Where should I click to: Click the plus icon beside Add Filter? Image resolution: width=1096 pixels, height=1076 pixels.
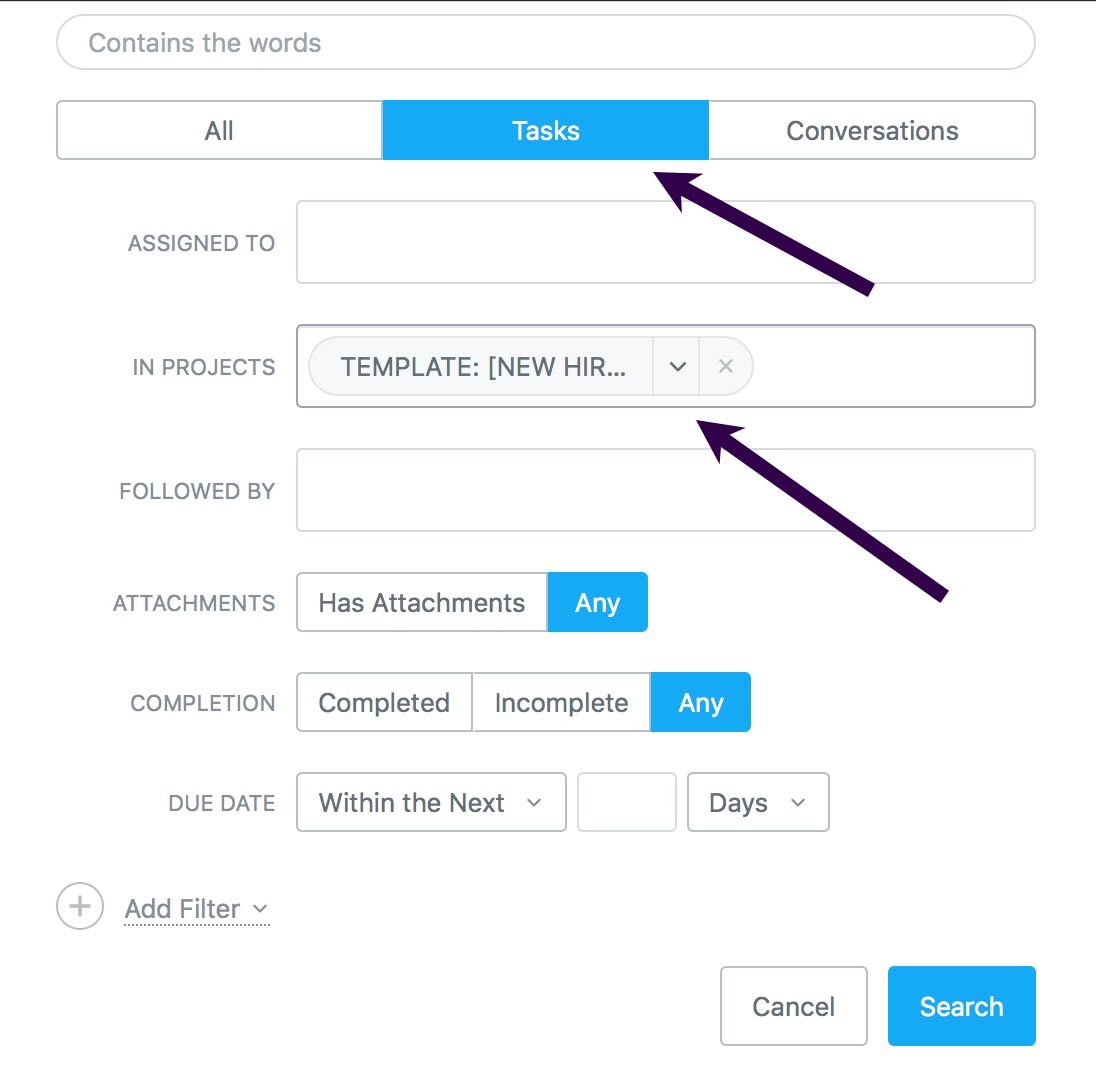(80, 907)
